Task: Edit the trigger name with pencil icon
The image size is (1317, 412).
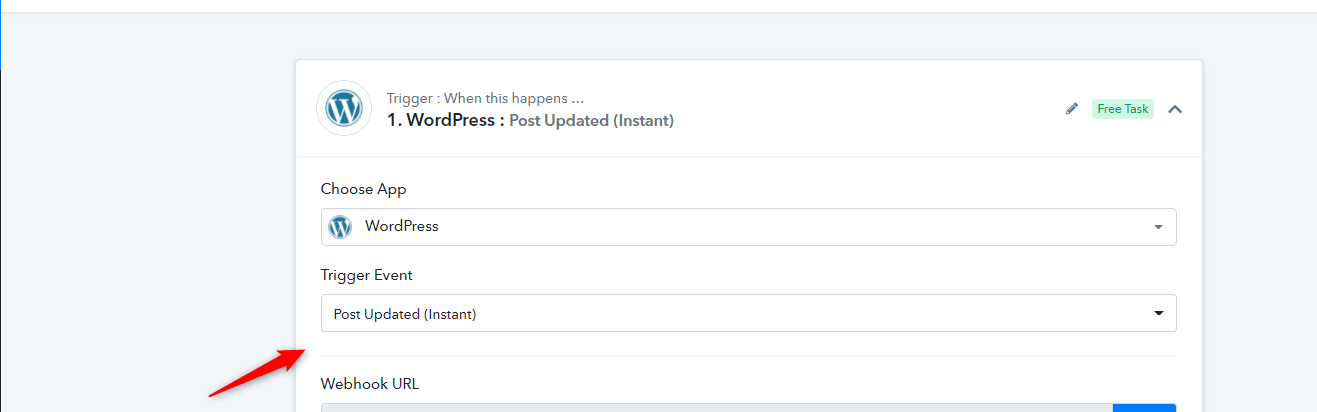Action: pos(1072,108)
